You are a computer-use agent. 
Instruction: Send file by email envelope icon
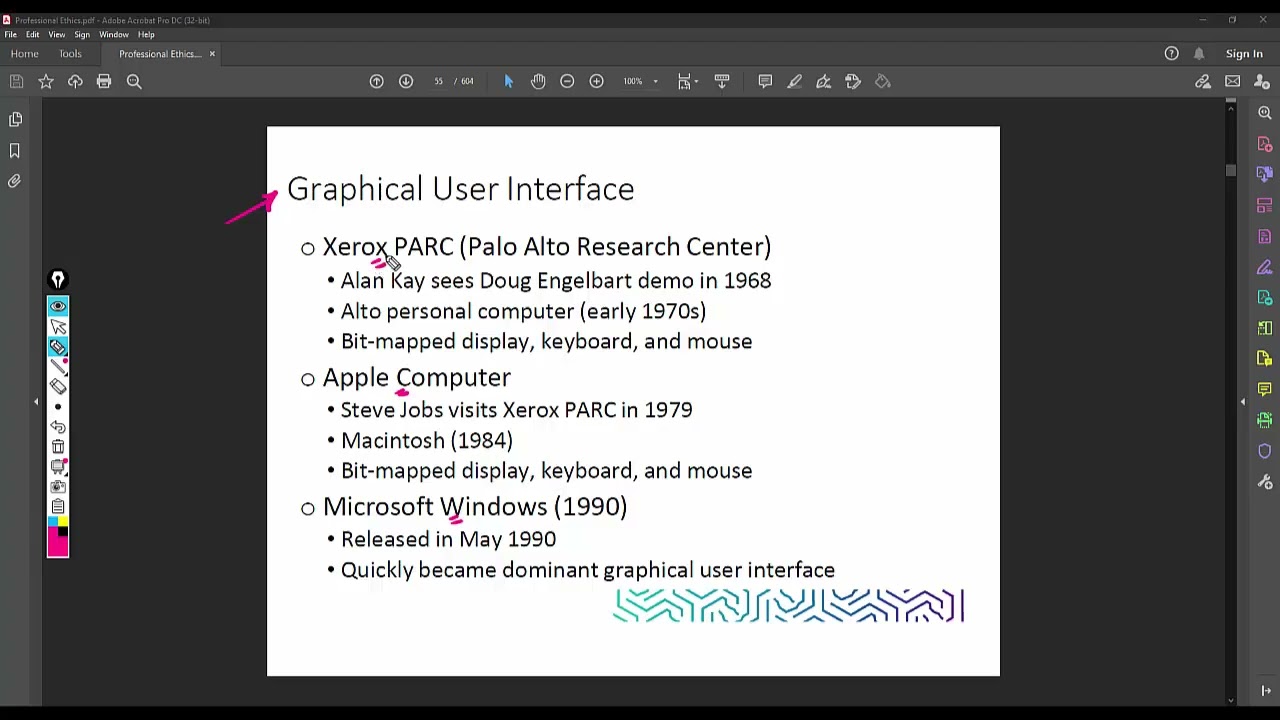click(x=1233, y=81)
